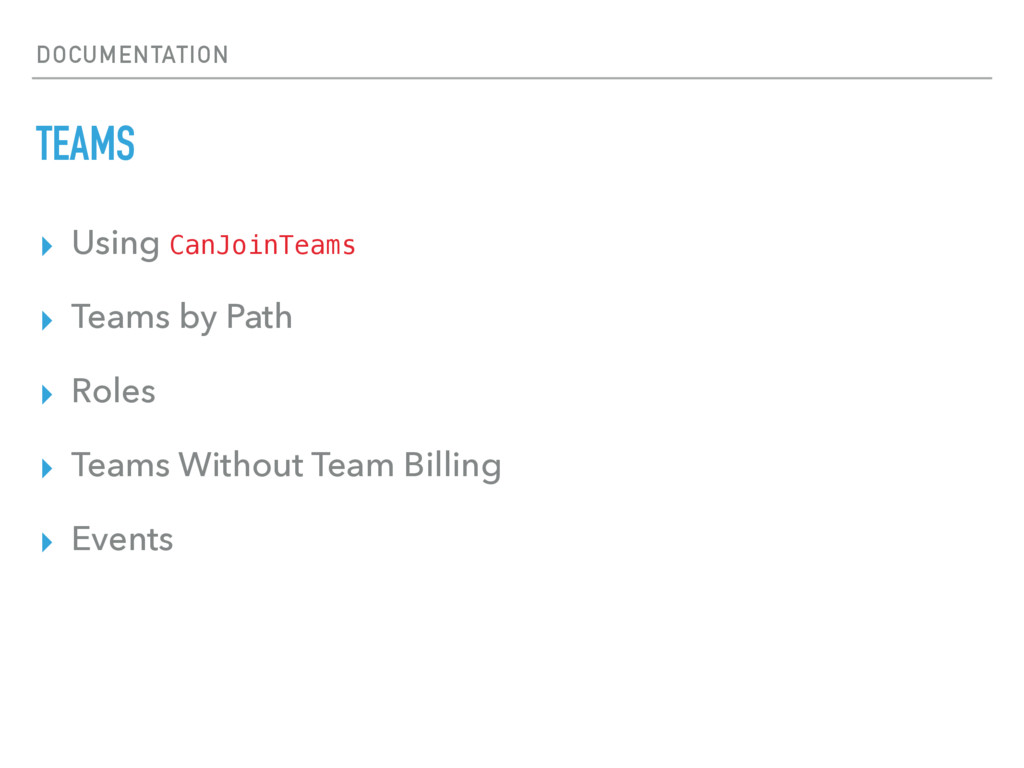Click the word Path in second bullet
Viewport: 1024px width, 768px height.
[259, 317]
